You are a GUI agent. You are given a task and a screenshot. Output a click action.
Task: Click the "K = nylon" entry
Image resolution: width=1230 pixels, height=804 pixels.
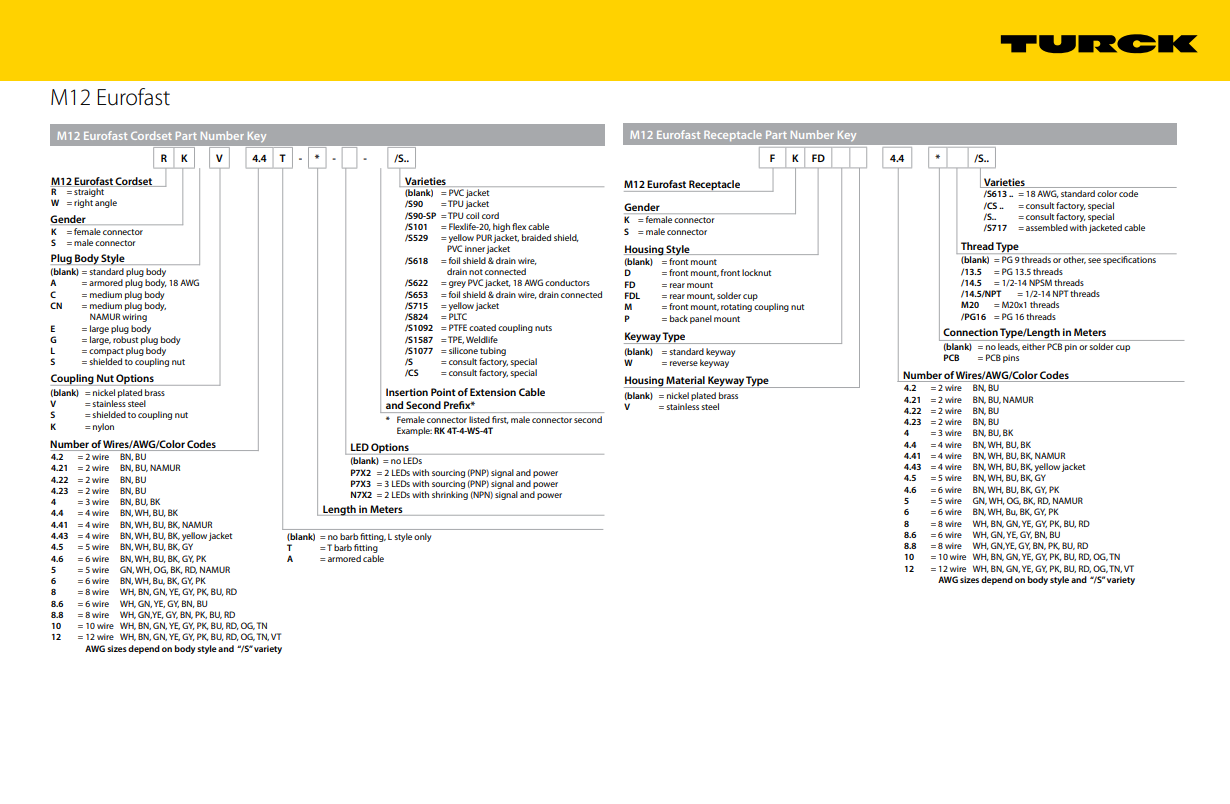83,427
